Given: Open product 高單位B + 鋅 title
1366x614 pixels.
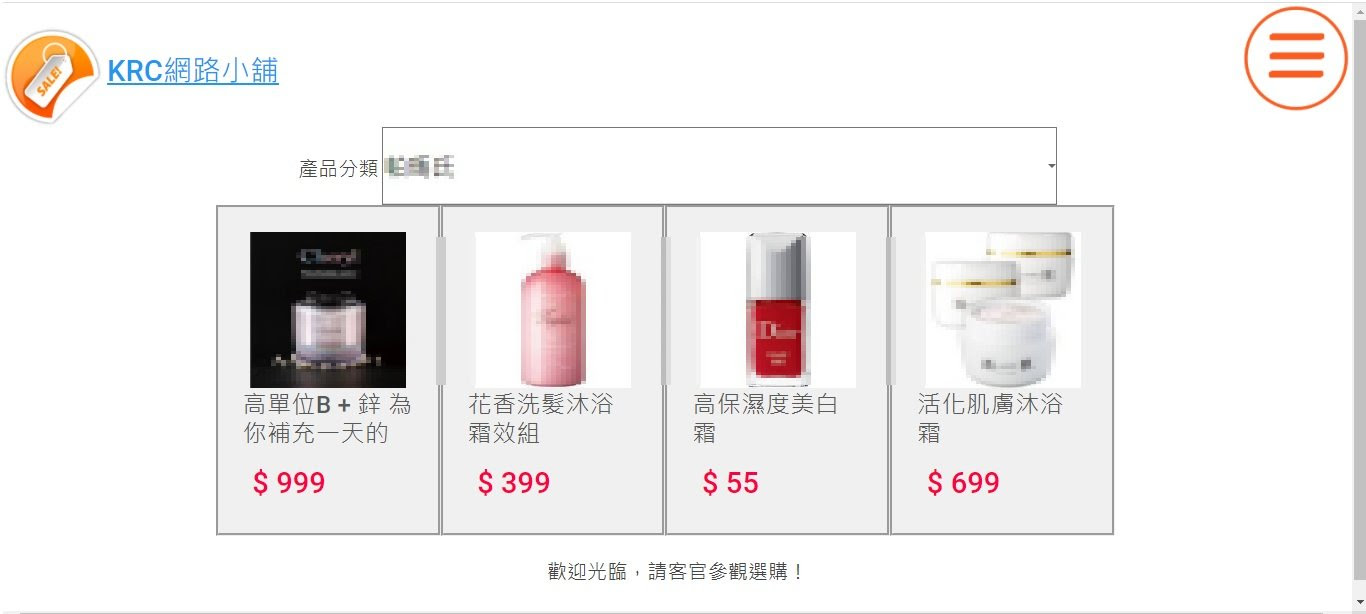Looking at the screenshot, I should tap(328, 419).
